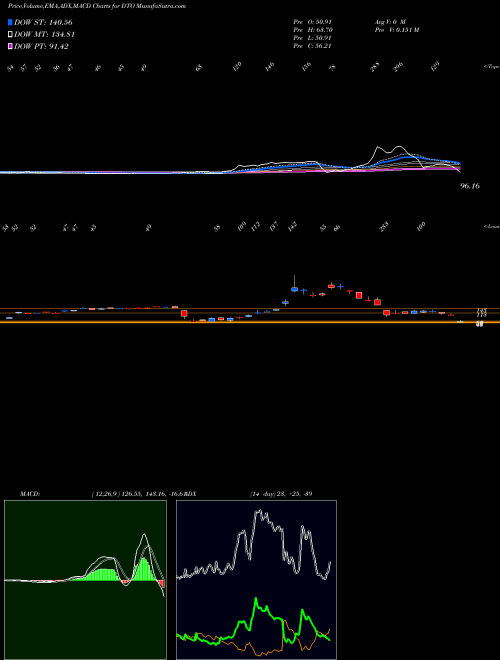The image size is (500, 660).
Task: Click the blue DOW ST legend swatch
Action: pyautogui.click(x=10, y=22)
